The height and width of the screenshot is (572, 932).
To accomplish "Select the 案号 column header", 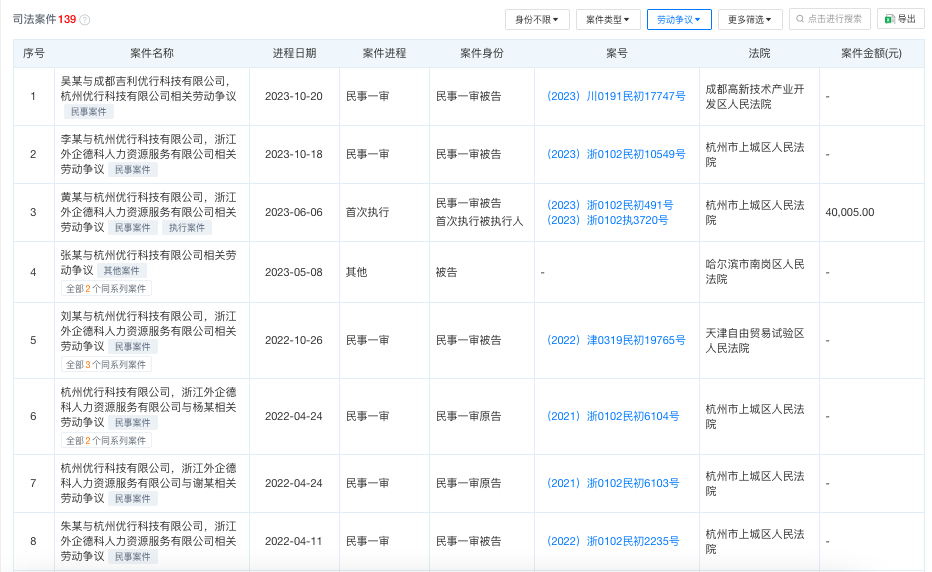I will (x=616, y=54).
